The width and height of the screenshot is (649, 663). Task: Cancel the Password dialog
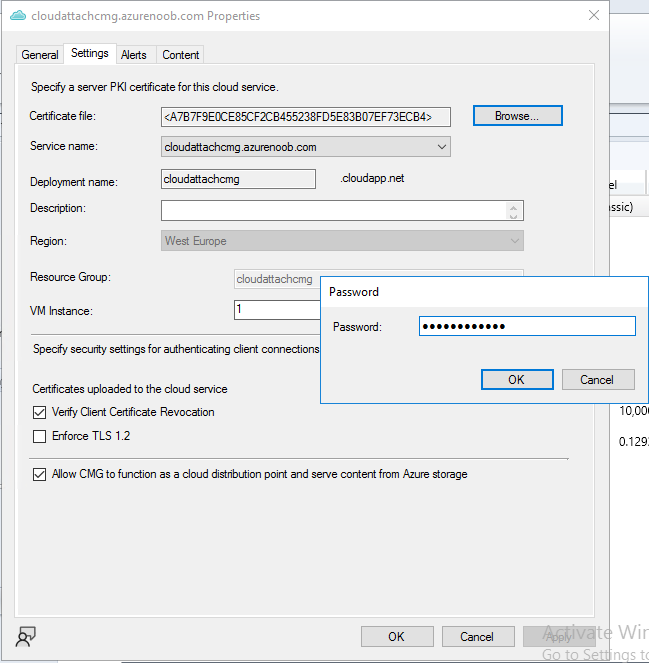tap(598, 380)
